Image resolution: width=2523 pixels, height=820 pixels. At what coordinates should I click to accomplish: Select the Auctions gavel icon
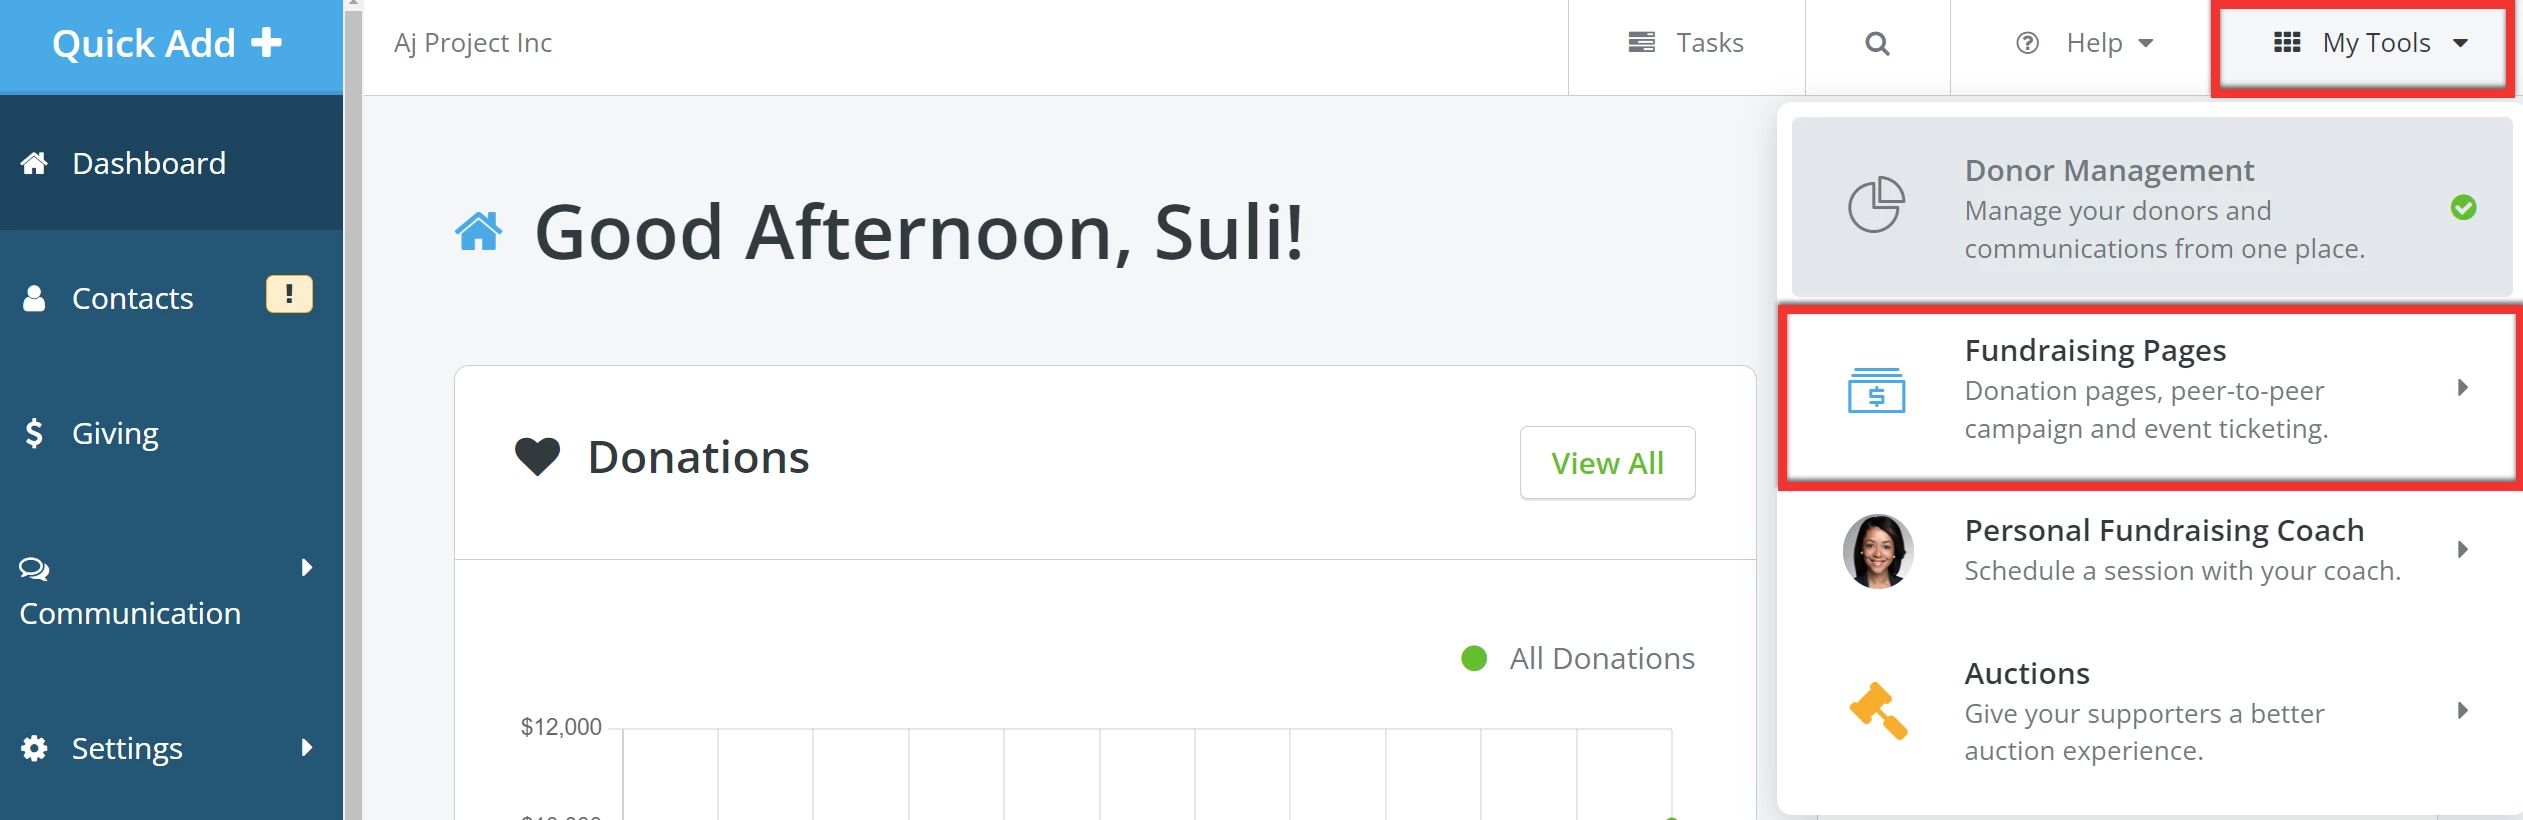[x=1877, y=711]
